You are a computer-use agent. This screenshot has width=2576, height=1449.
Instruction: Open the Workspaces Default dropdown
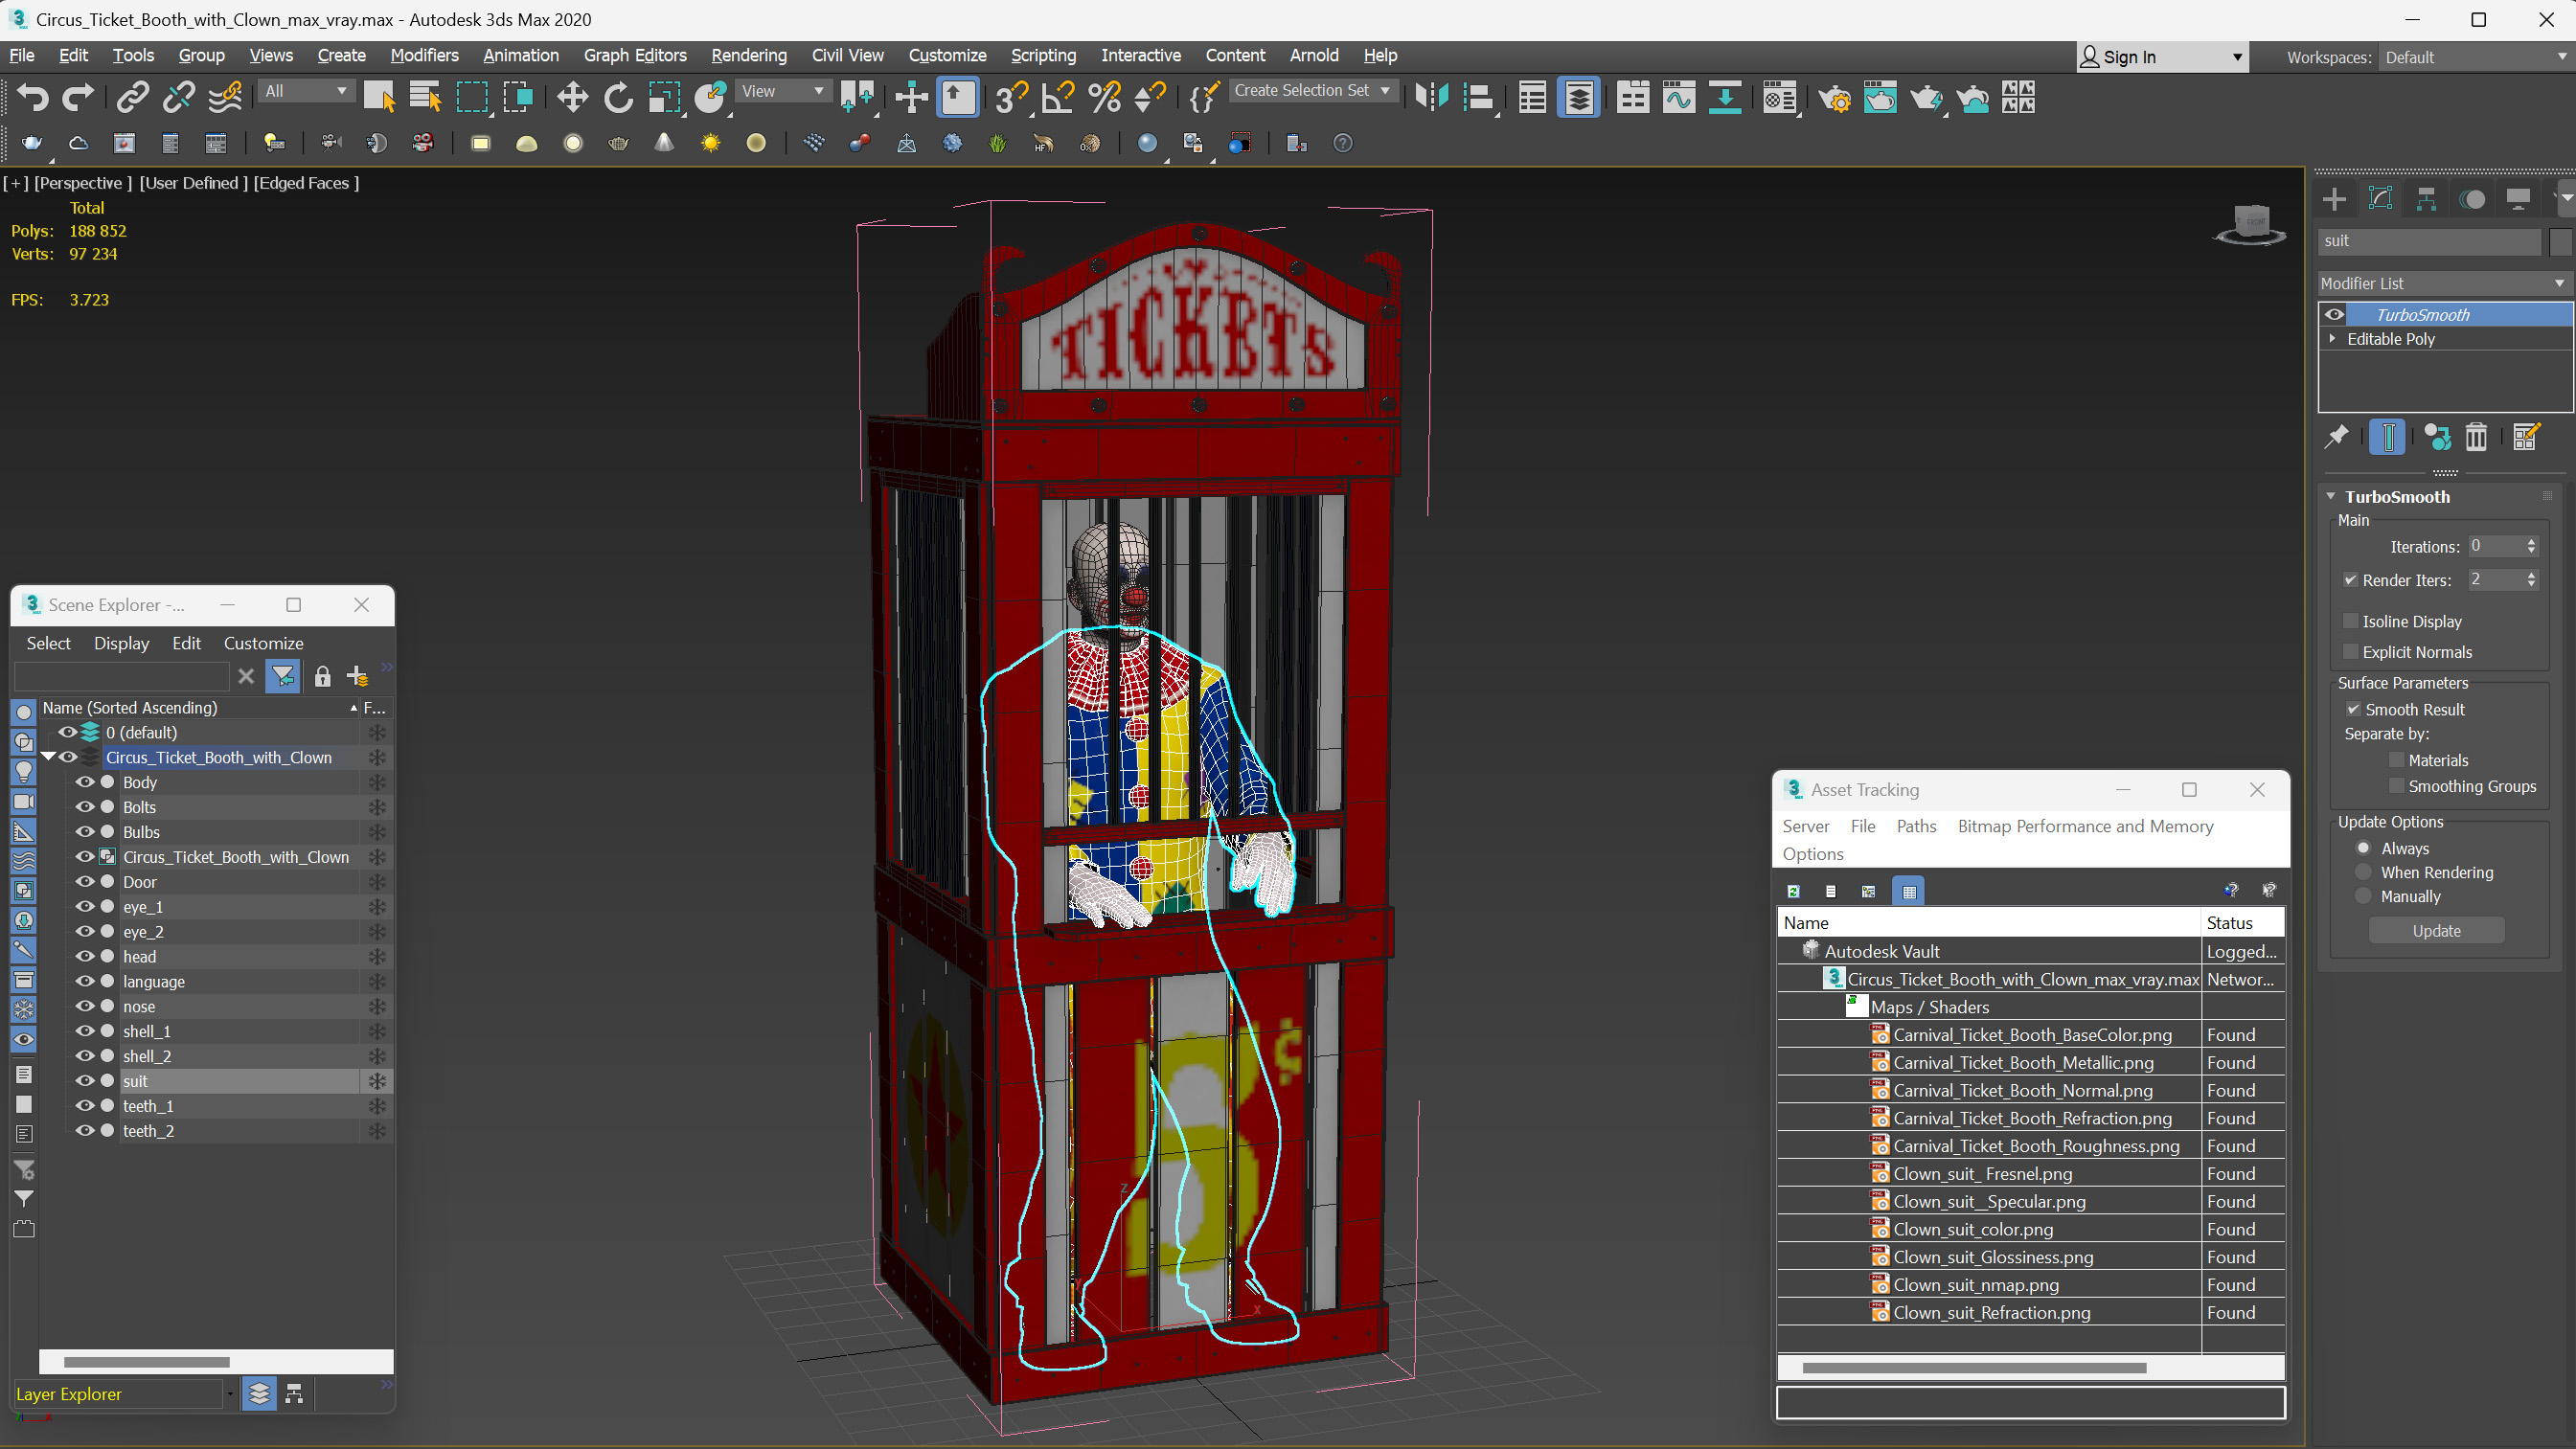(2475, 57)
